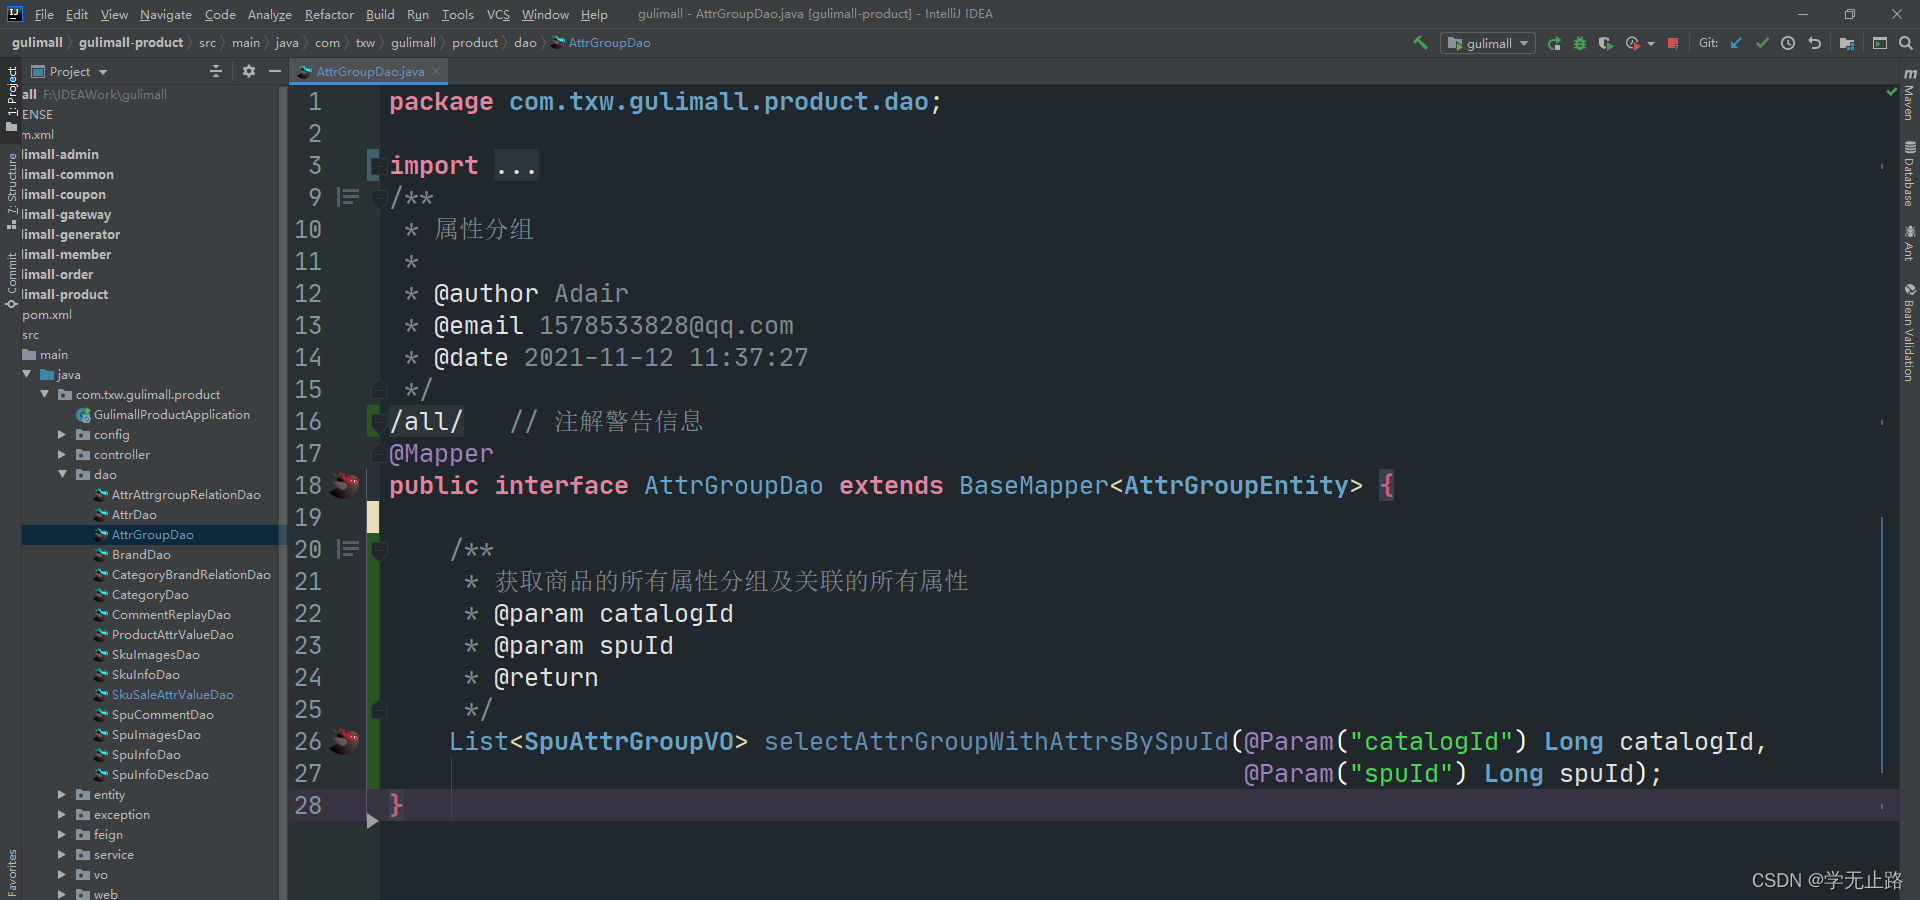
Task: Commit changes with green checkmark icon
Action: point(1762,43)
